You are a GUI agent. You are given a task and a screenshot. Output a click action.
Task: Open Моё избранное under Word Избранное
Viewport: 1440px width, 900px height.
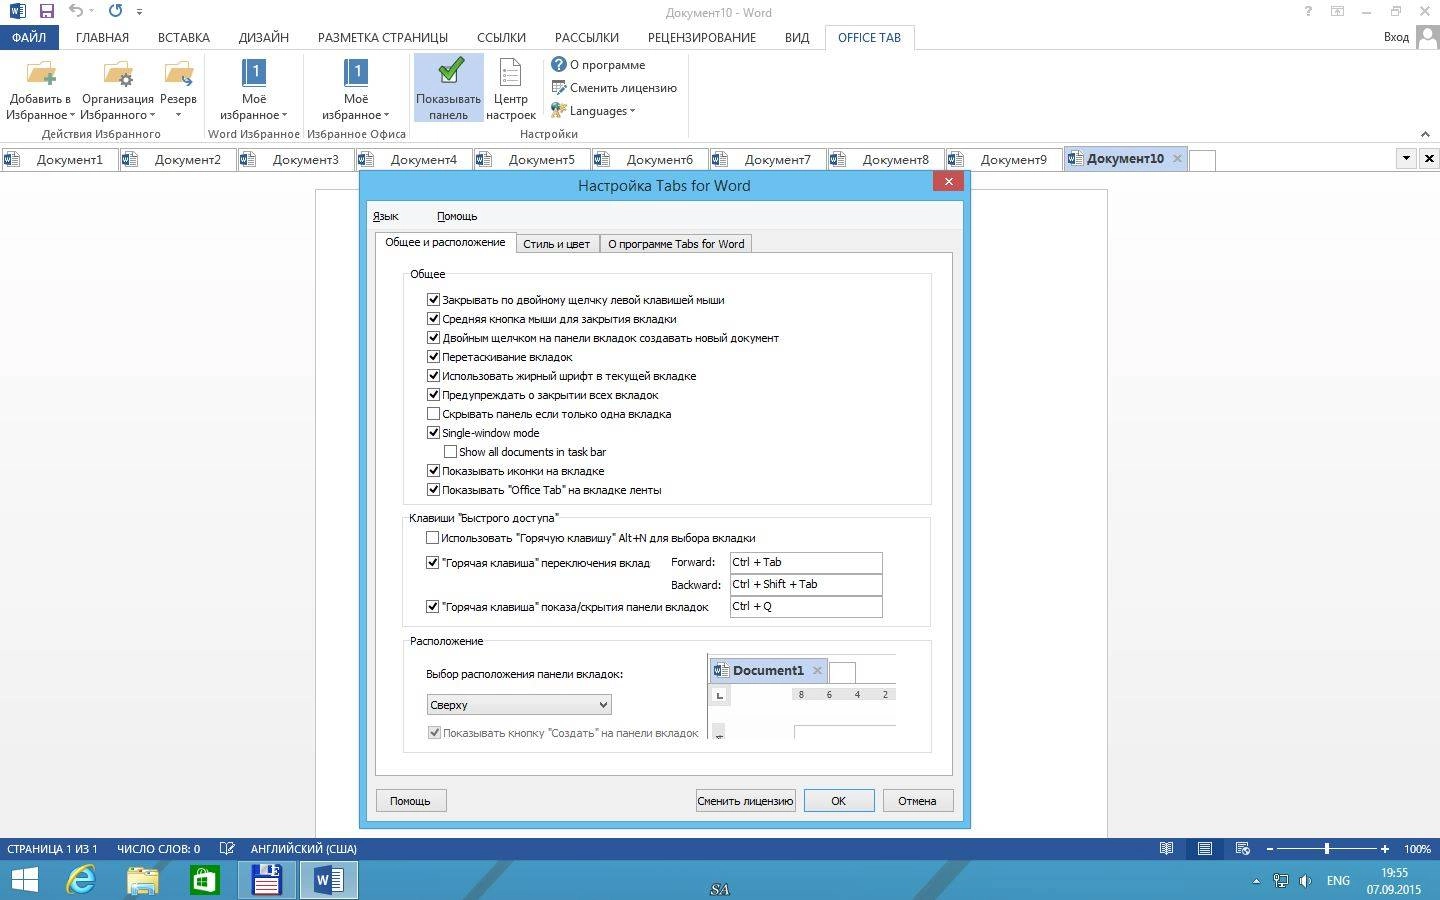(x=254, y=90)
